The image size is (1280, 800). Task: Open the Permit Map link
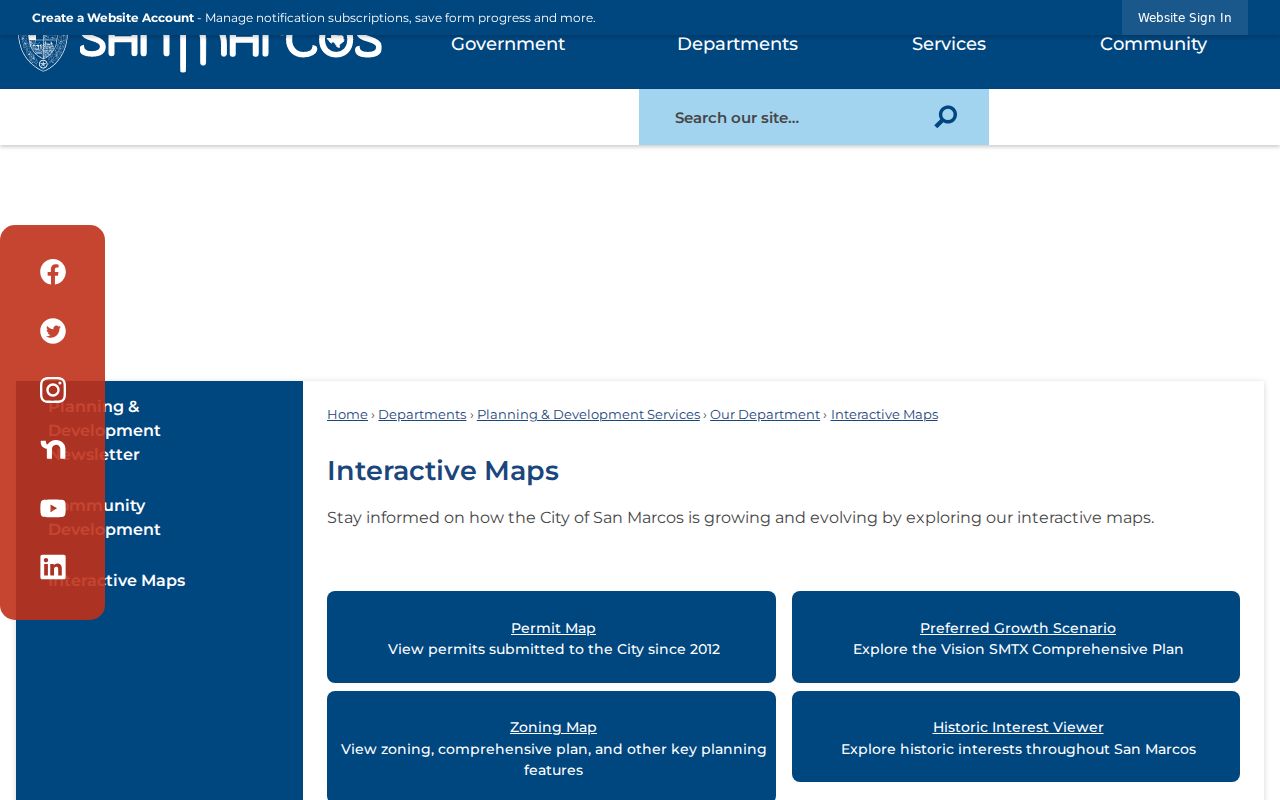coord(553,628)
